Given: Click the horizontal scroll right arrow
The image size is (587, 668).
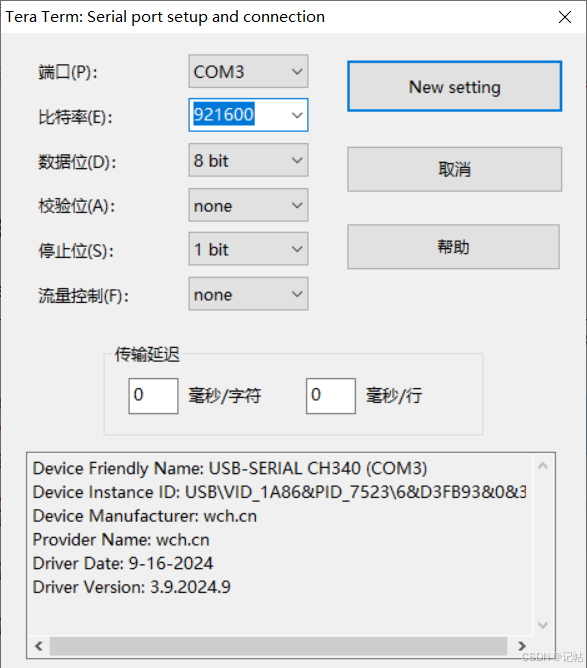Looking at the screenshot, I should (x=522, y=646).
